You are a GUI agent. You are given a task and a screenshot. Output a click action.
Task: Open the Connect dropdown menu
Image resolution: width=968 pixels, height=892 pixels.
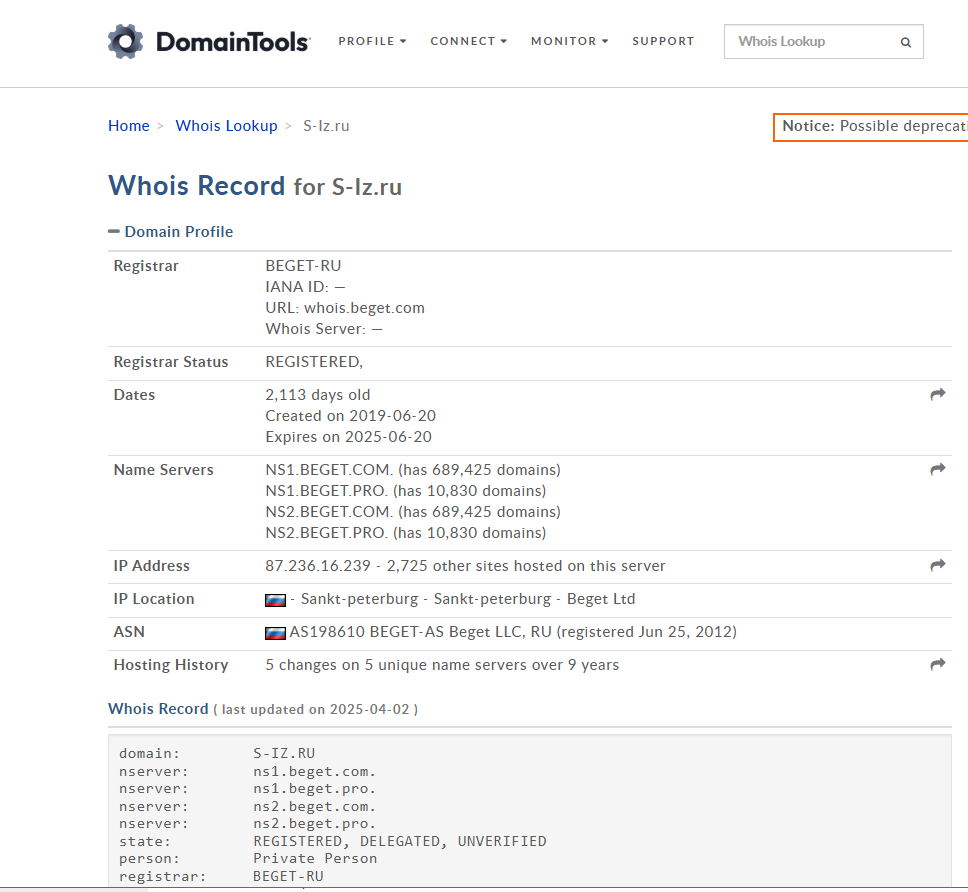coord(468,41)
